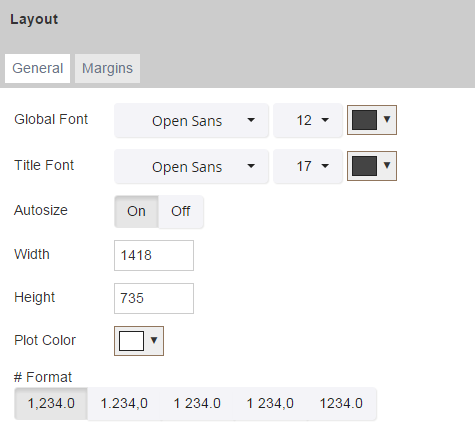Screen dimensions: 475x435
Task: Click the Global Font dark color swatch
Action: [364, 120]
